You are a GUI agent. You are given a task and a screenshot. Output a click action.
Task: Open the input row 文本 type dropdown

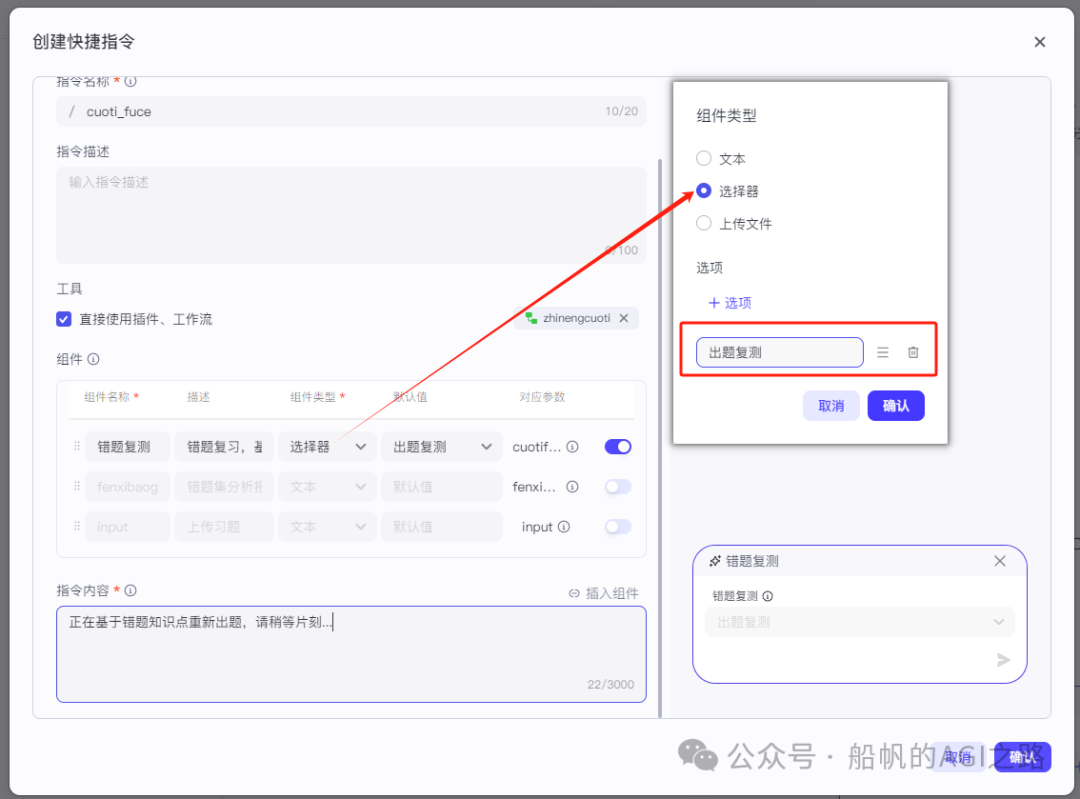(x=327, y=526)
